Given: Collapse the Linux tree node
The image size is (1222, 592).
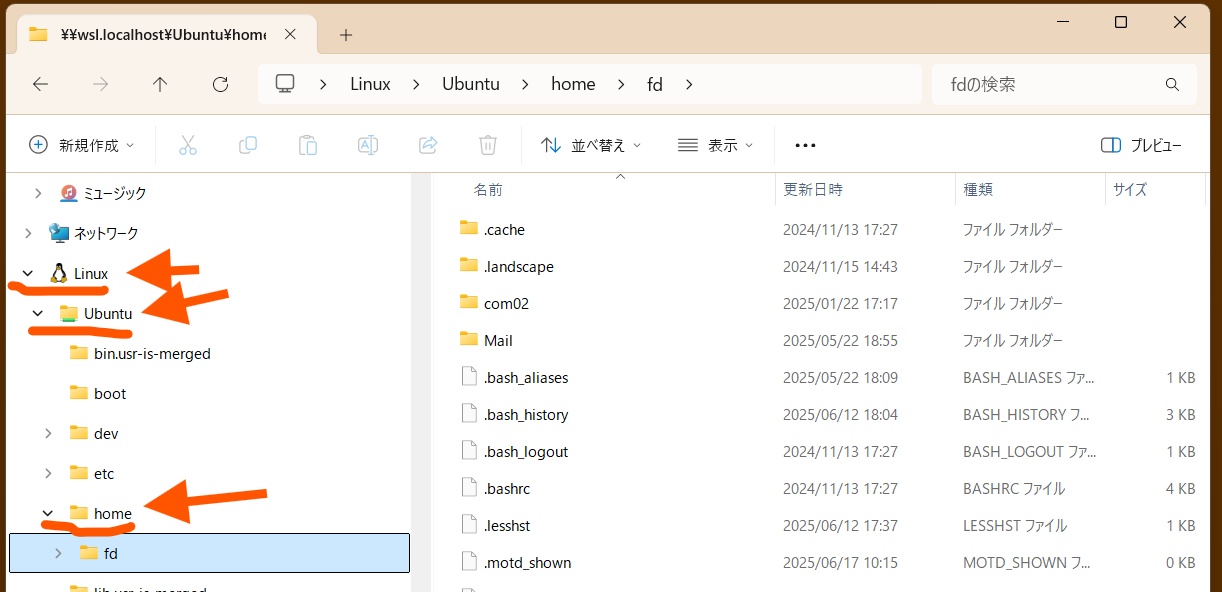Looking at the screenshot, I should pyautogui.click(x=28, y=273).
